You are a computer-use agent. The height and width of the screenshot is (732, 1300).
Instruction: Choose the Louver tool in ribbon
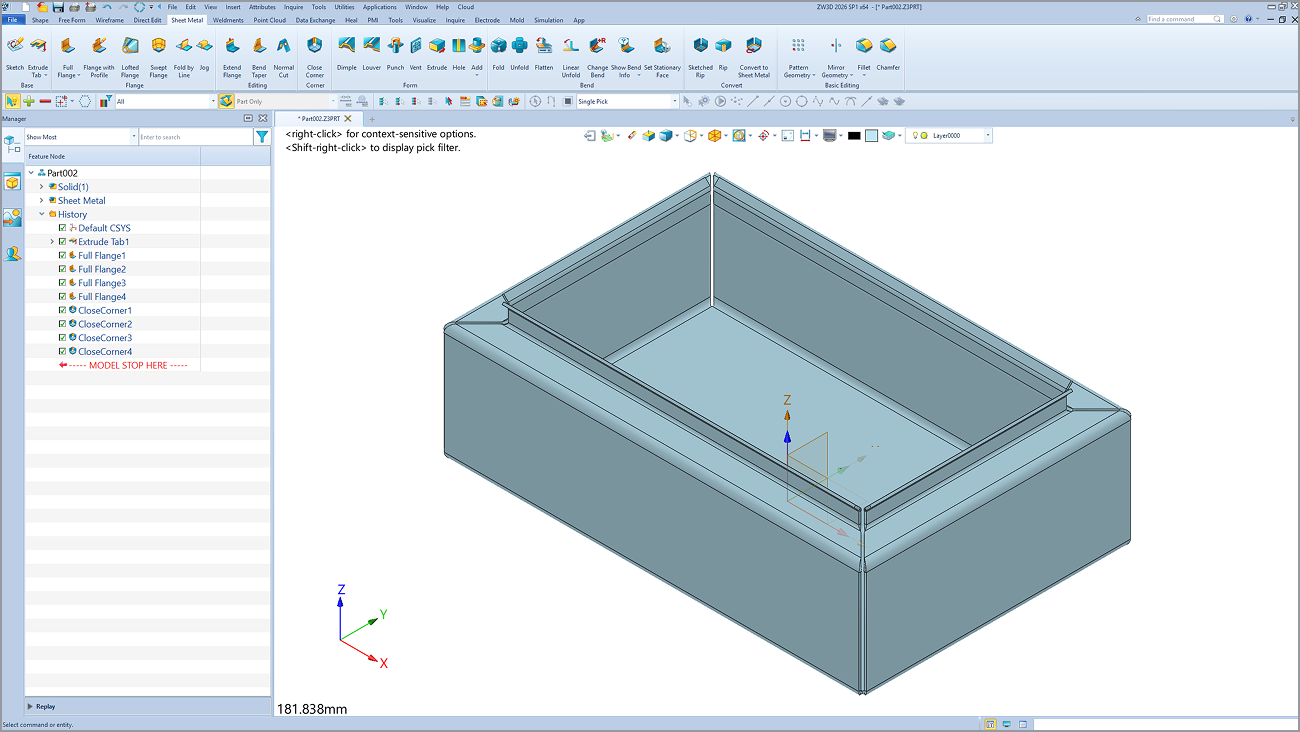point(371,47)
